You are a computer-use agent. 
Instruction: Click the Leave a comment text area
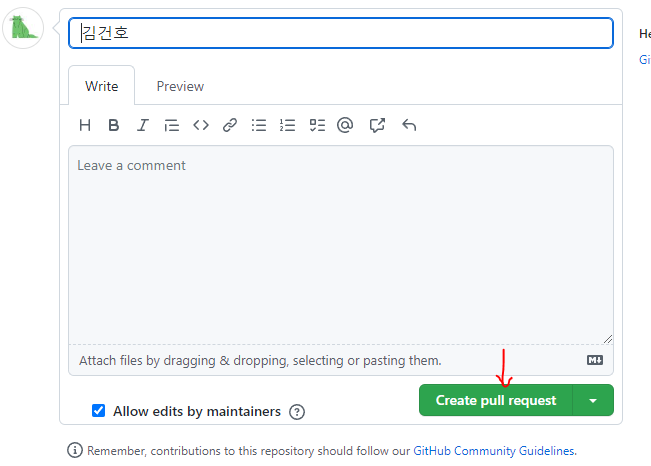point(341,245)
